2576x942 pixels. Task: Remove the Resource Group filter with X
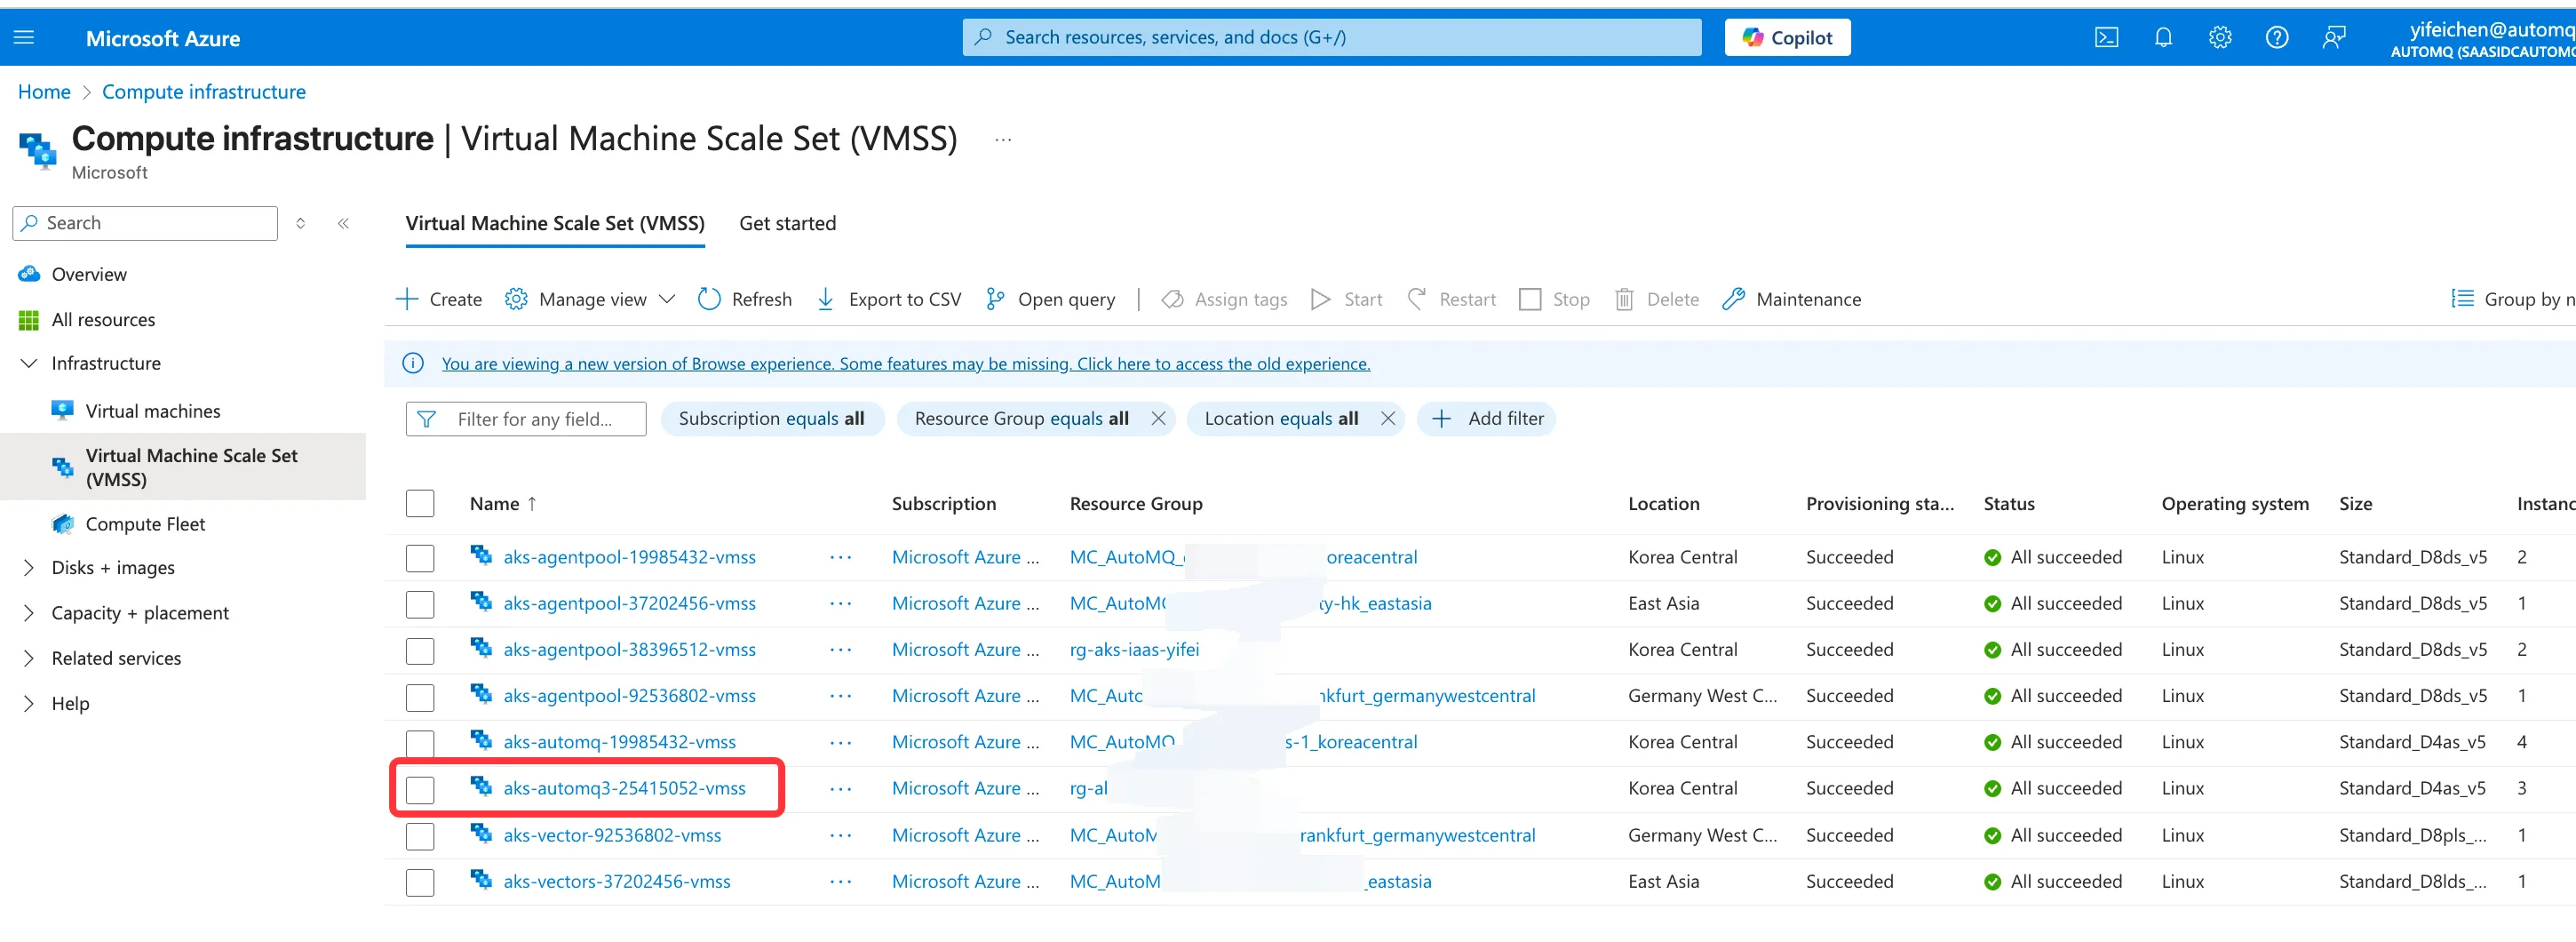click(x=1158, y=419)
